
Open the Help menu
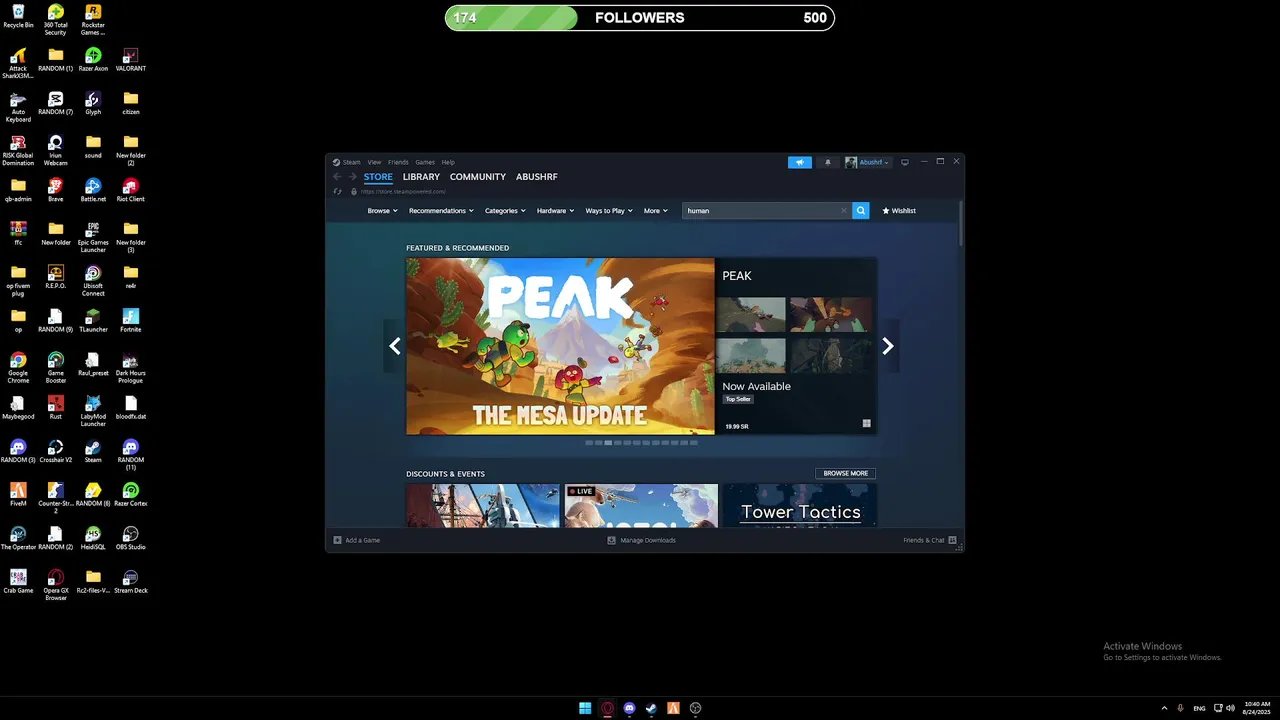(x=448, y=162)
